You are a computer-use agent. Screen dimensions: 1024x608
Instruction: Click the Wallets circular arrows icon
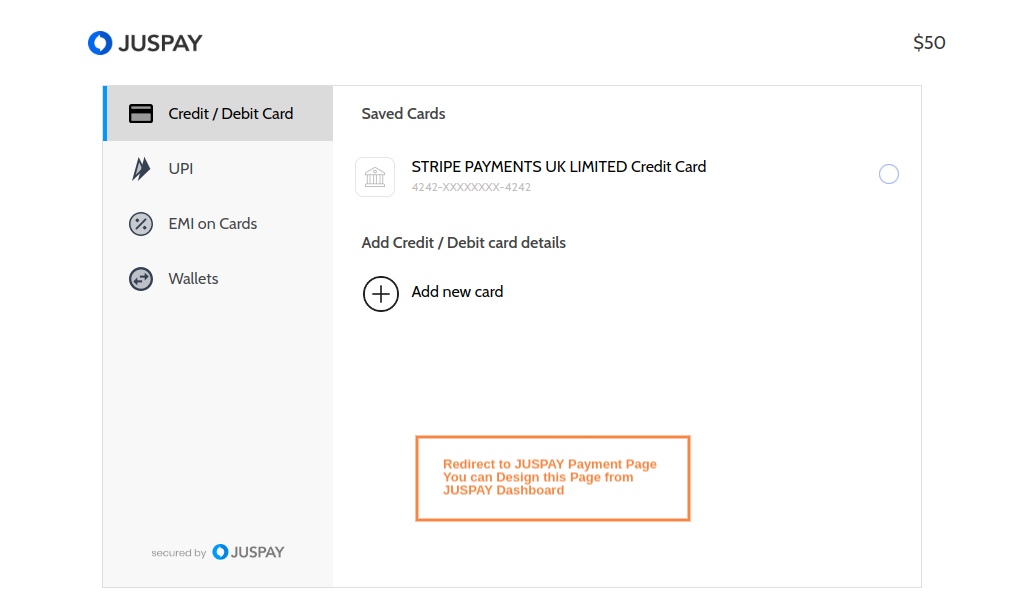point(140,278)
